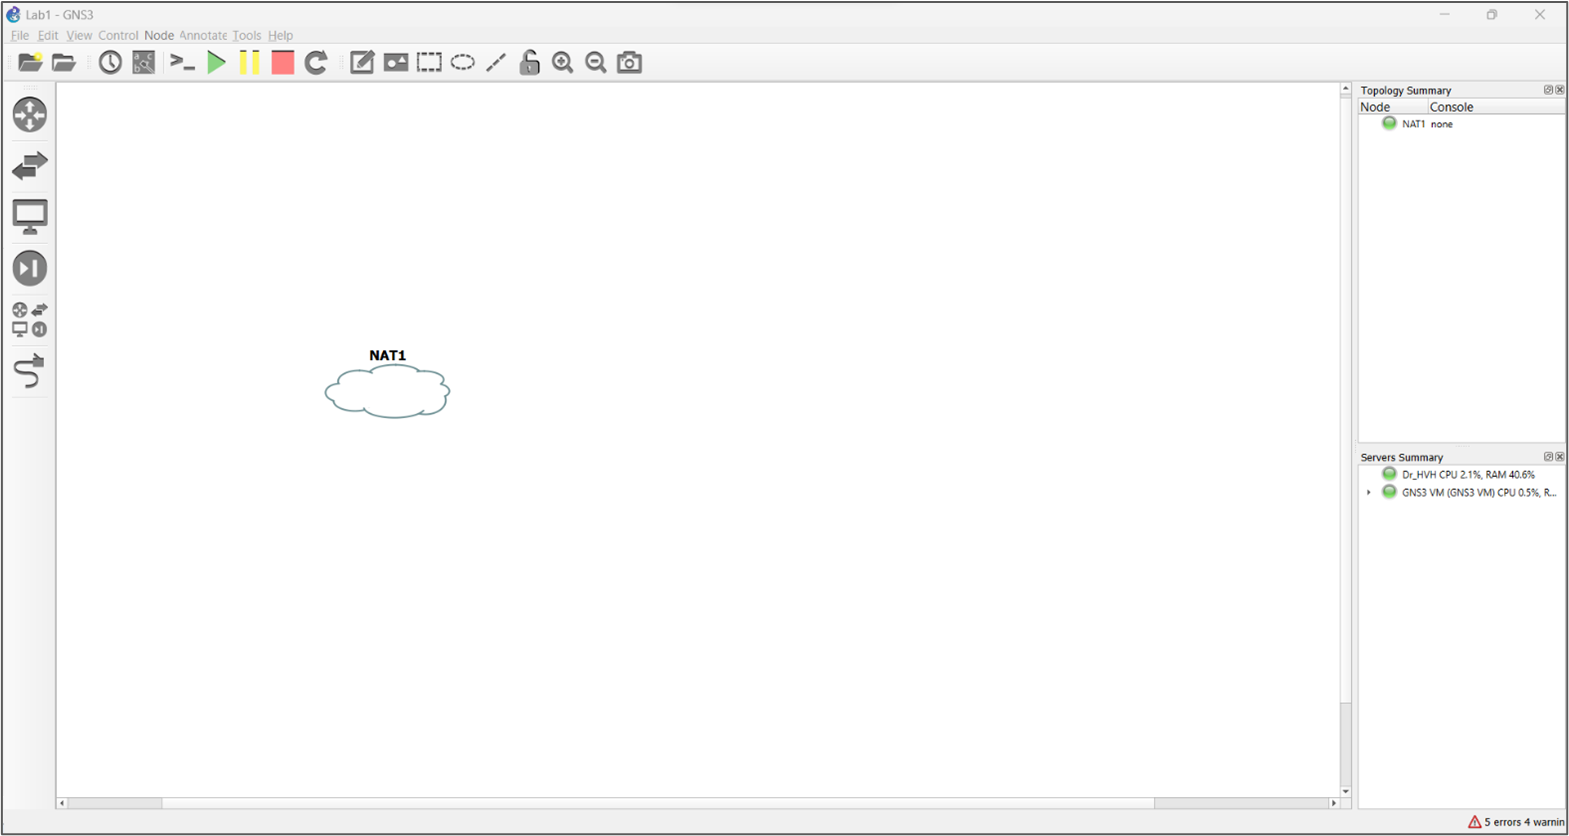Click the horizontal scrollbar thumb

[x=658, y=803]
